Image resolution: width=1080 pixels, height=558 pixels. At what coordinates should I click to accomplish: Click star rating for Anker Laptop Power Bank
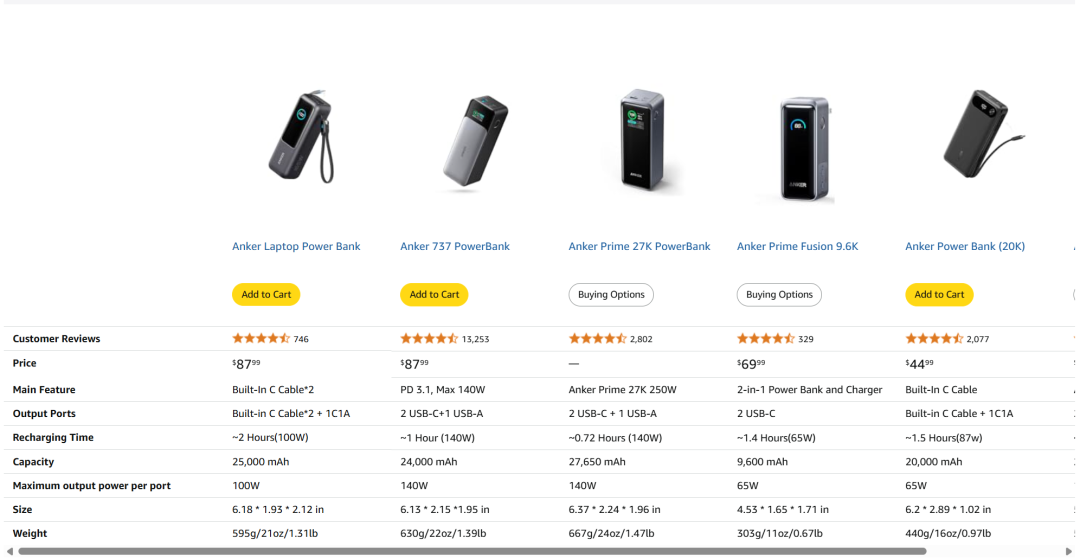click(261, 339)
